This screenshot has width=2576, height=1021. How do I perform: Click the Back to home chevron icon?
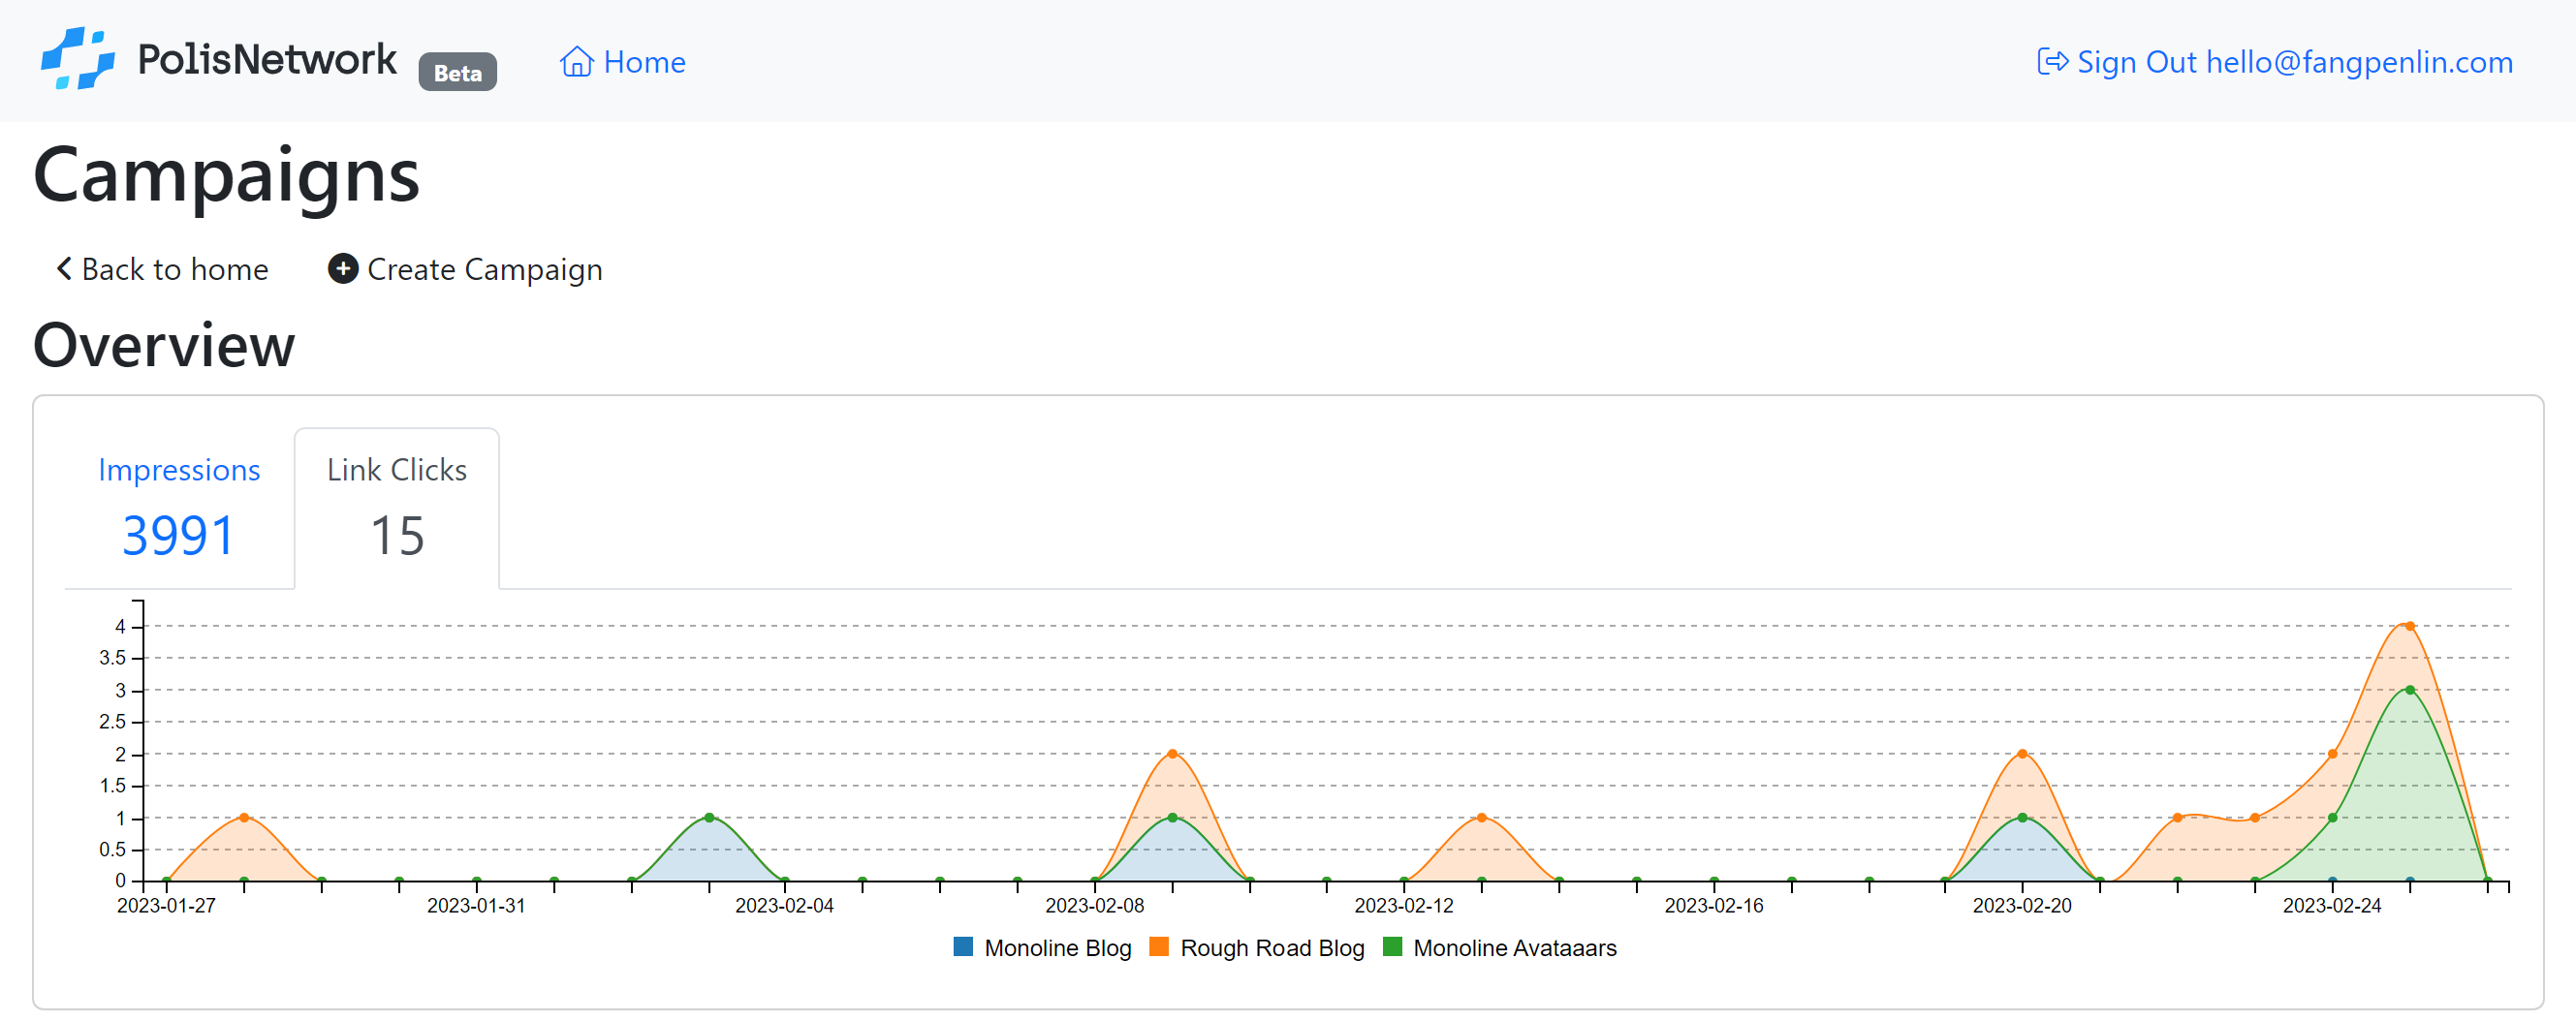point(64,269)
